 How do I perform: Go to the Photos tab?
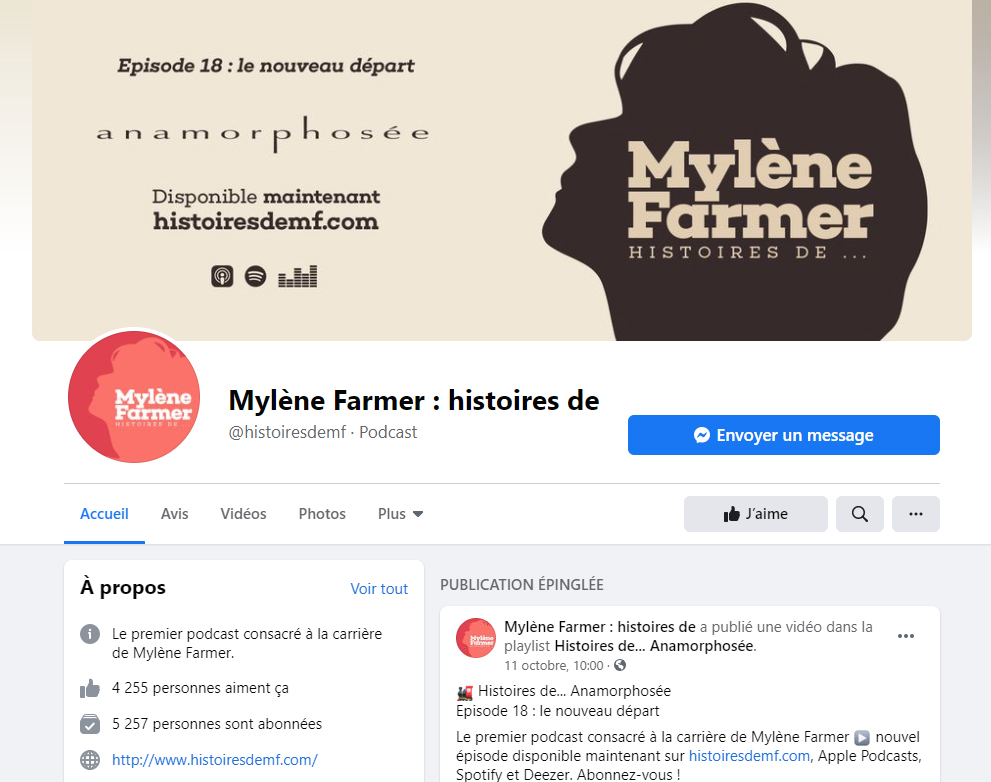pos(322,514)
